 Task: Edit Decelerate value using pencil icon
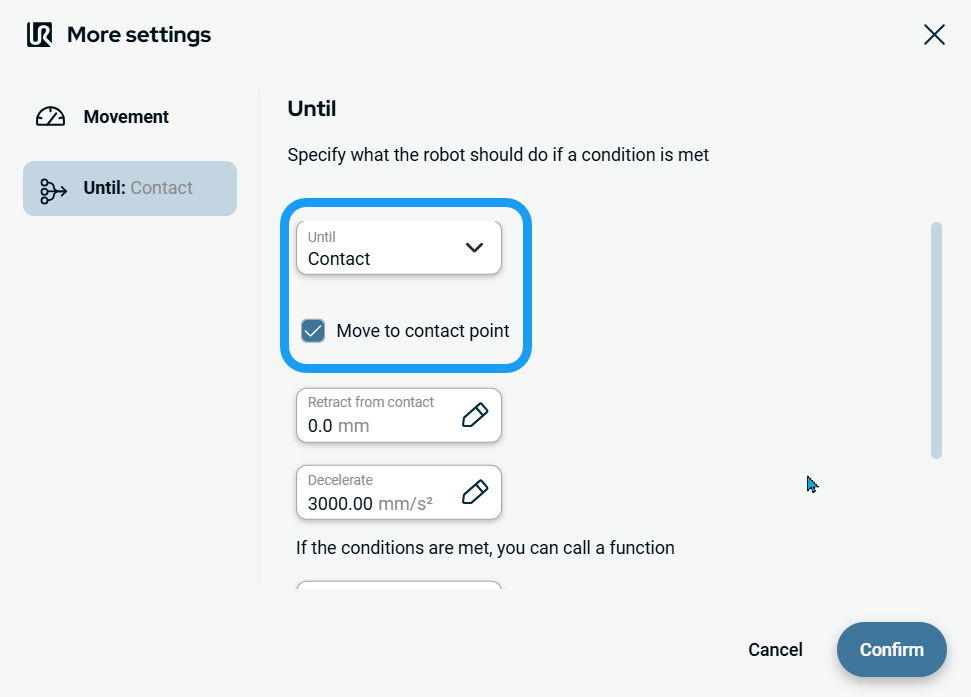coord(475,492)
